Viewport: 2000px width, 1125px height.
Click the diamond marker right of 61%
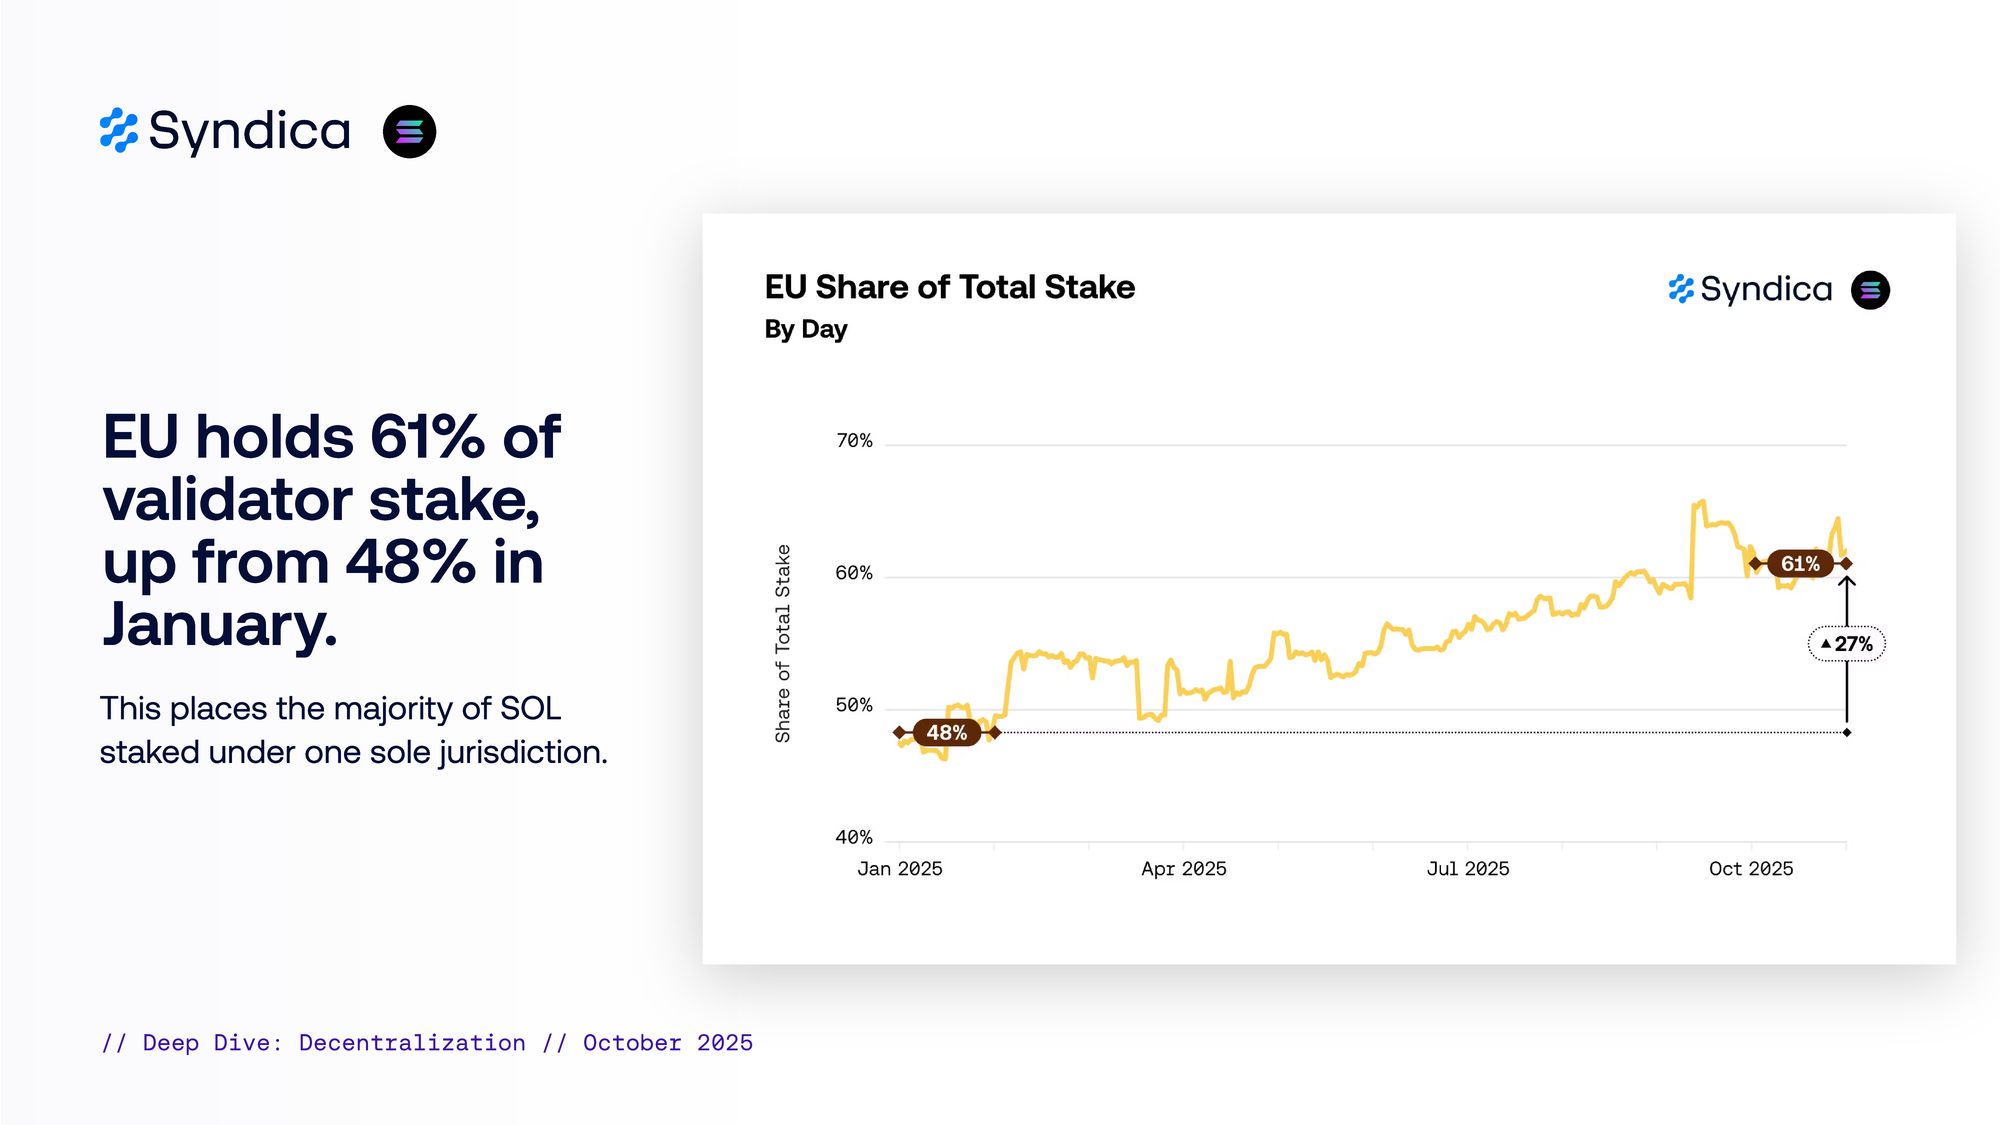[x=1846, y=564]
